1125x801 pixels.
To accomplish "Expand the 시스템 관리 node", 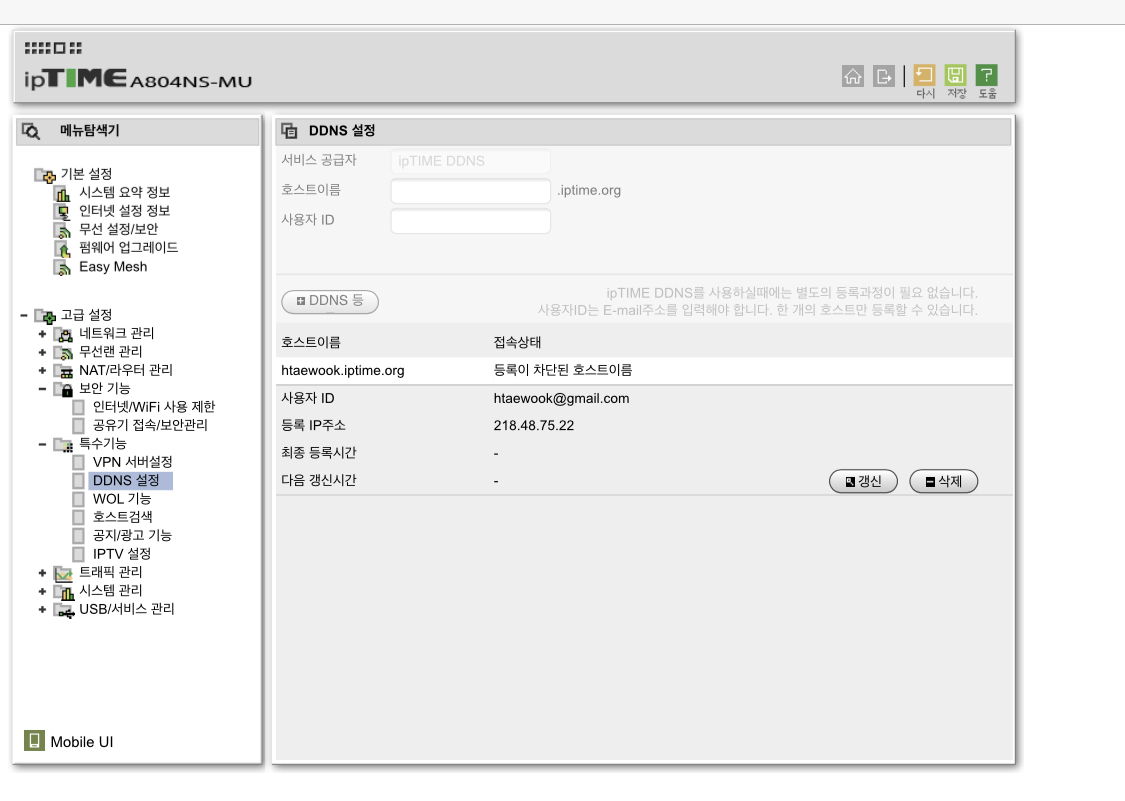I will 42,591.
